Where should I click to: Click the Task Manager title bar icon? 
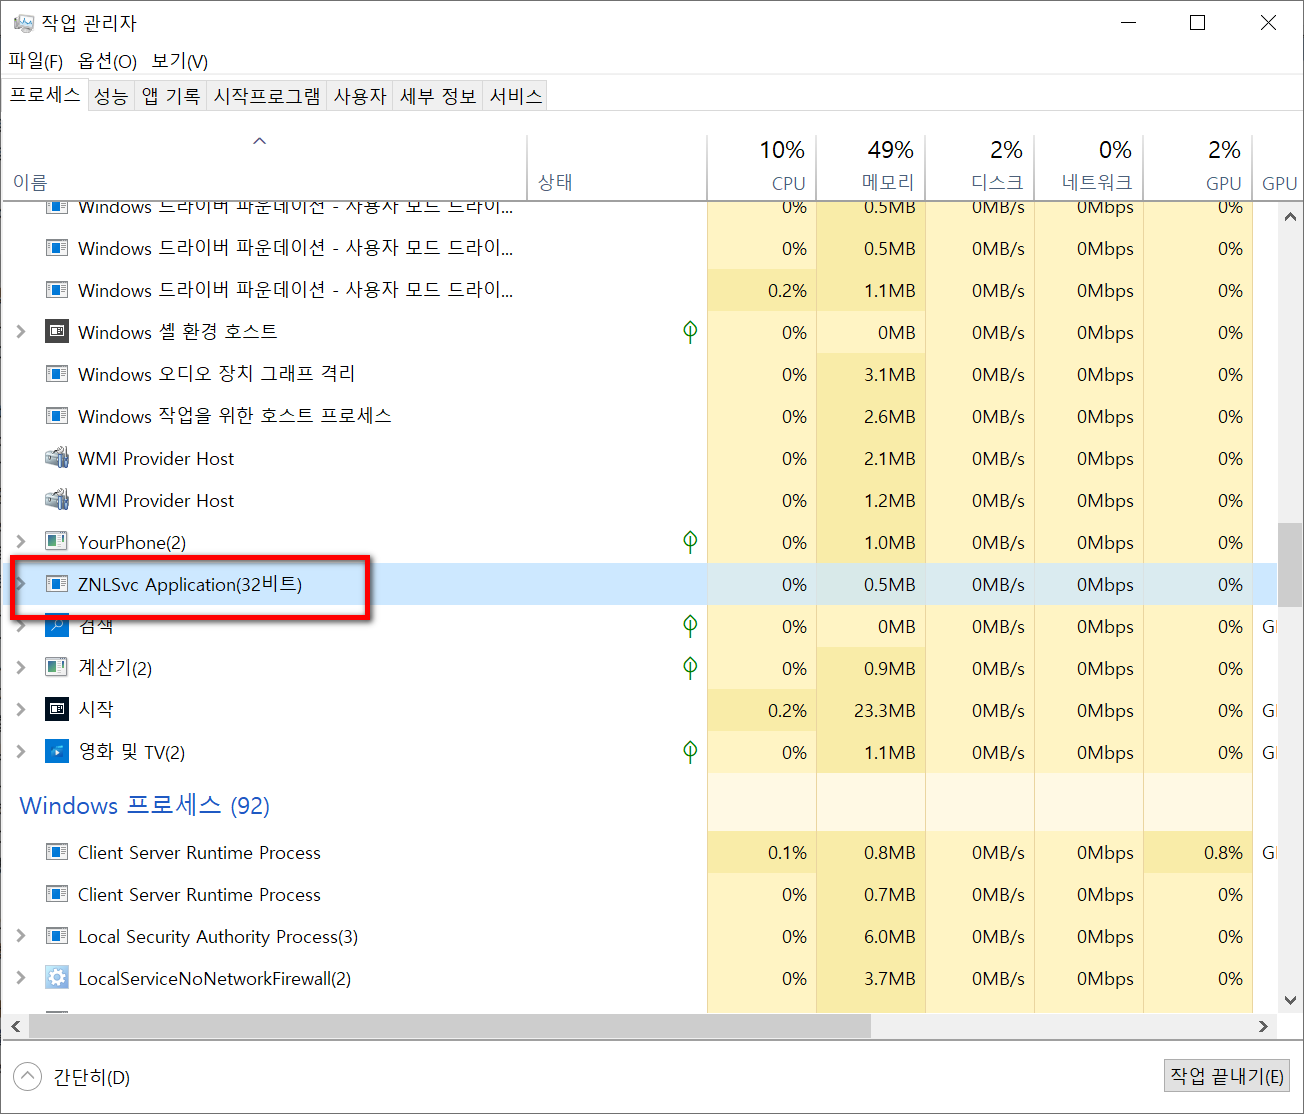pos(24,23)
